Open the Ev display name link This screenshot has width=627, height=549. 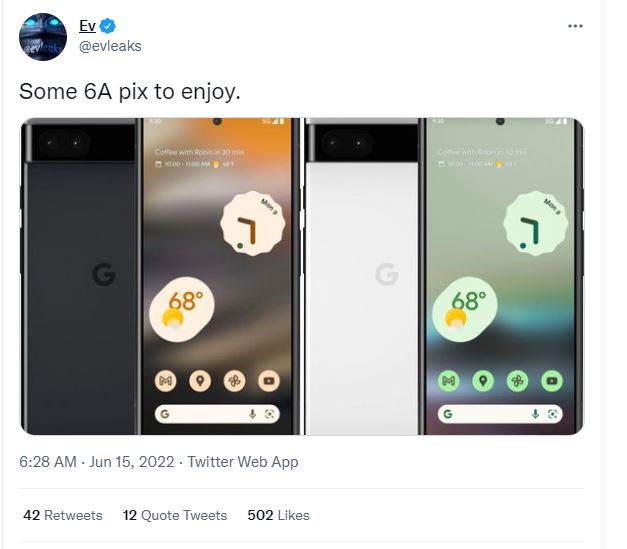(x=87, y=26)
